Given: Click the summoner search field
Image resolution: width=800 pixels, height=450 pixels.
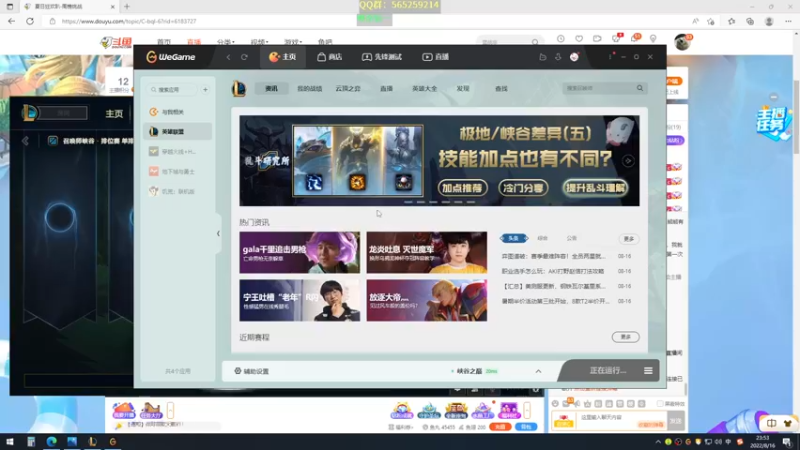Looking at the screenshot, I should click(599, 88).
